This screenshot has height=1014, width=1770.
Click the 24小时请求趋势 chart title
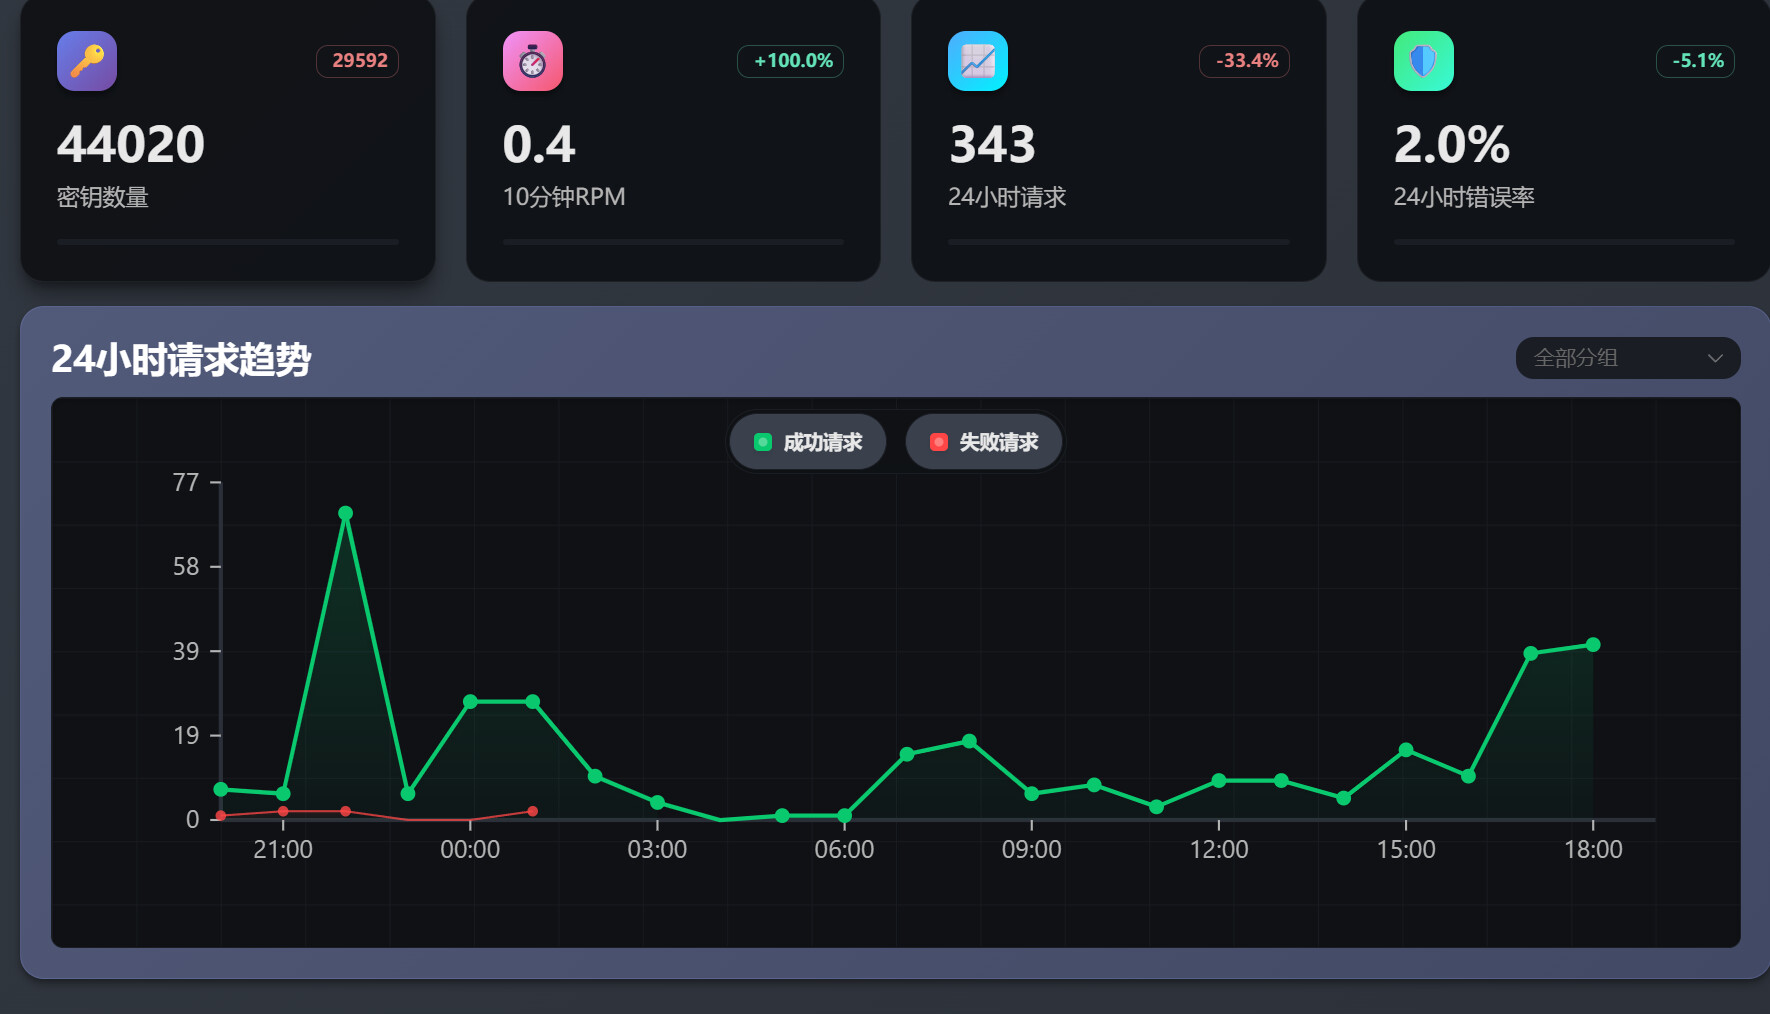pyautogui.click(x=181, y=359)
